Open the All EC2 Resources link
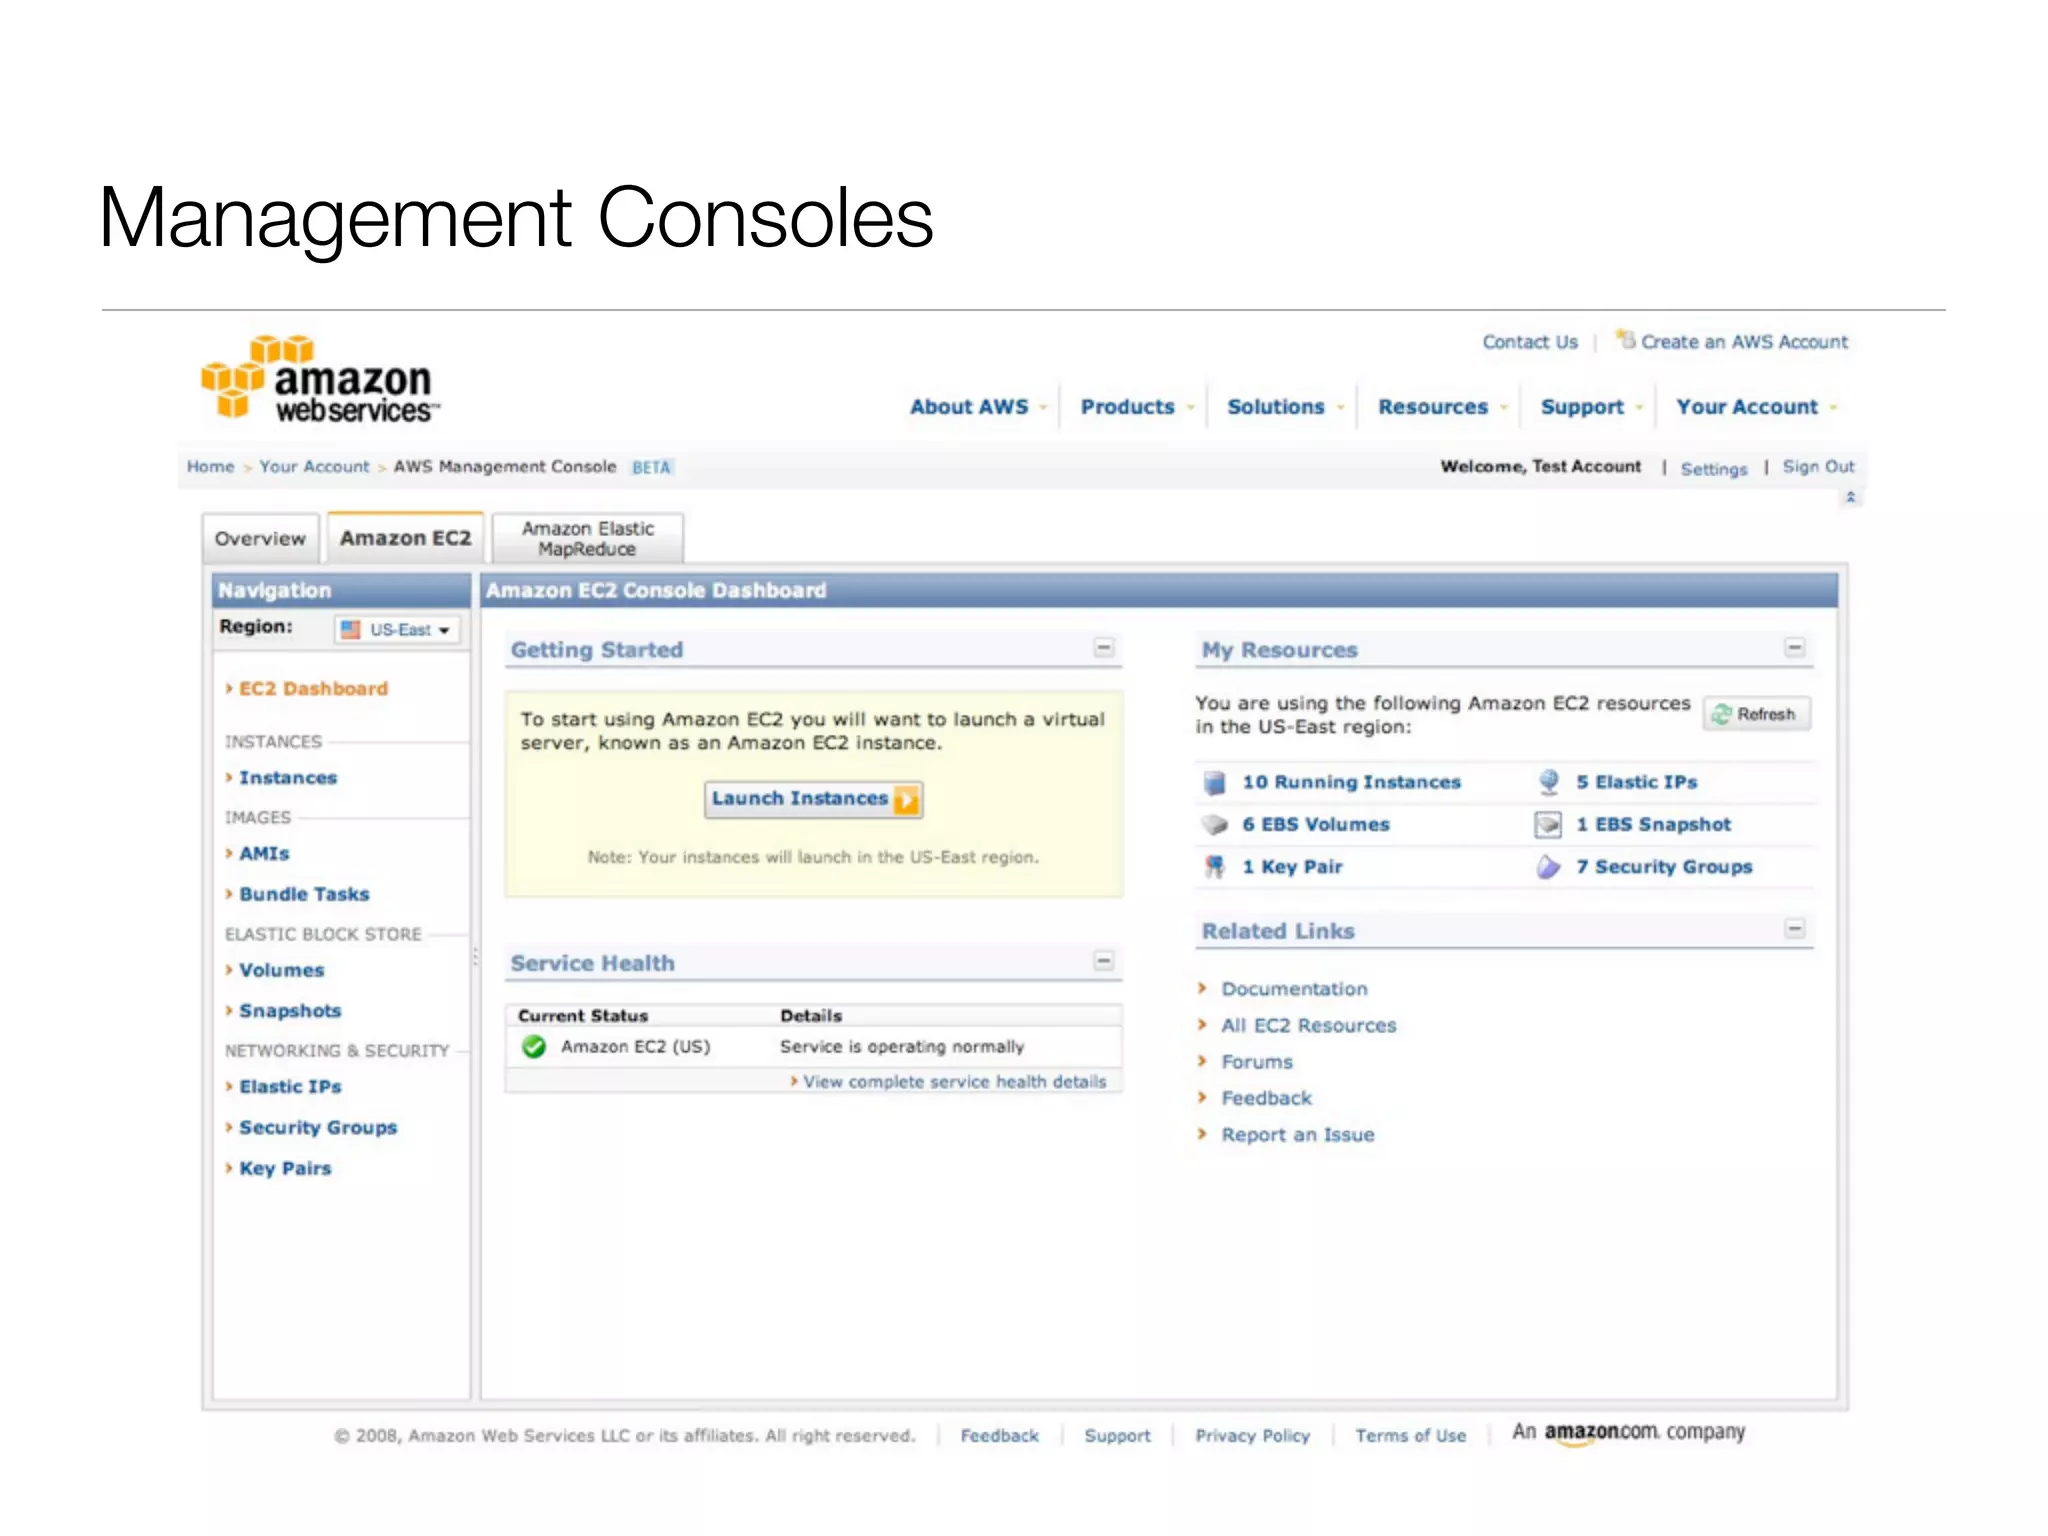Image resolution: width=2048 pixels, height=1536 pixels. [x=1308, y=1026]
